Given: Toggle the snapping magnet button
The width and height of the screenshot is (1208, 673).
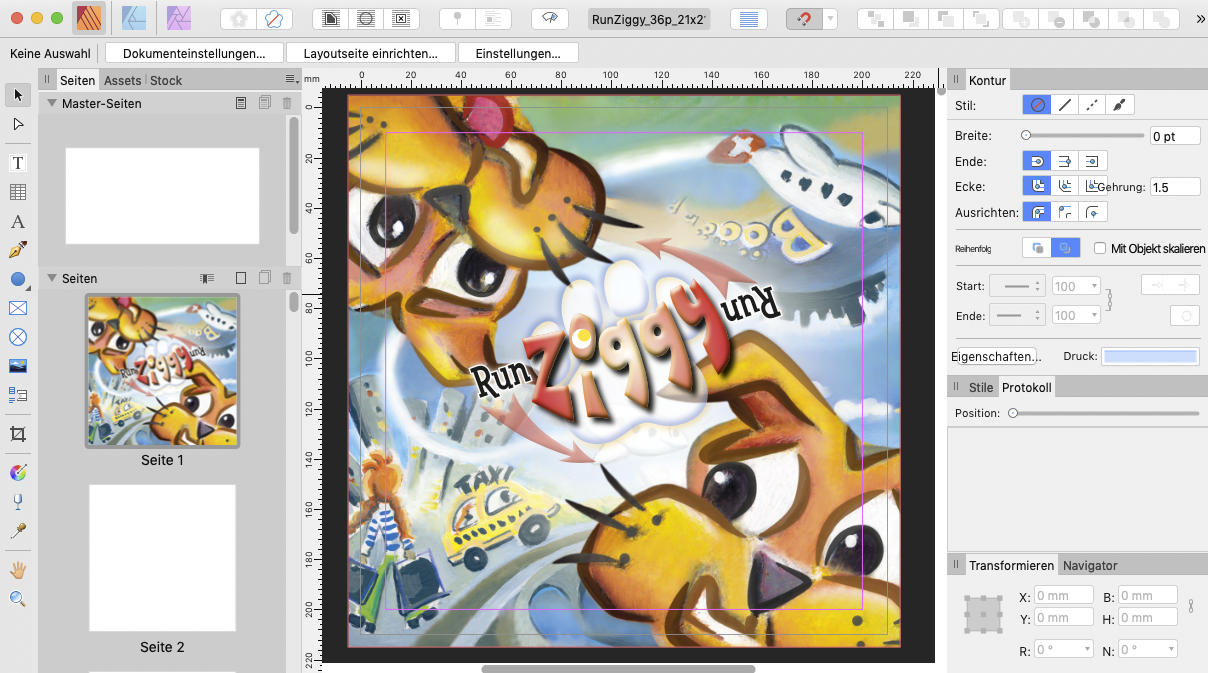Looking at the screenshot, I should (803, 19).
